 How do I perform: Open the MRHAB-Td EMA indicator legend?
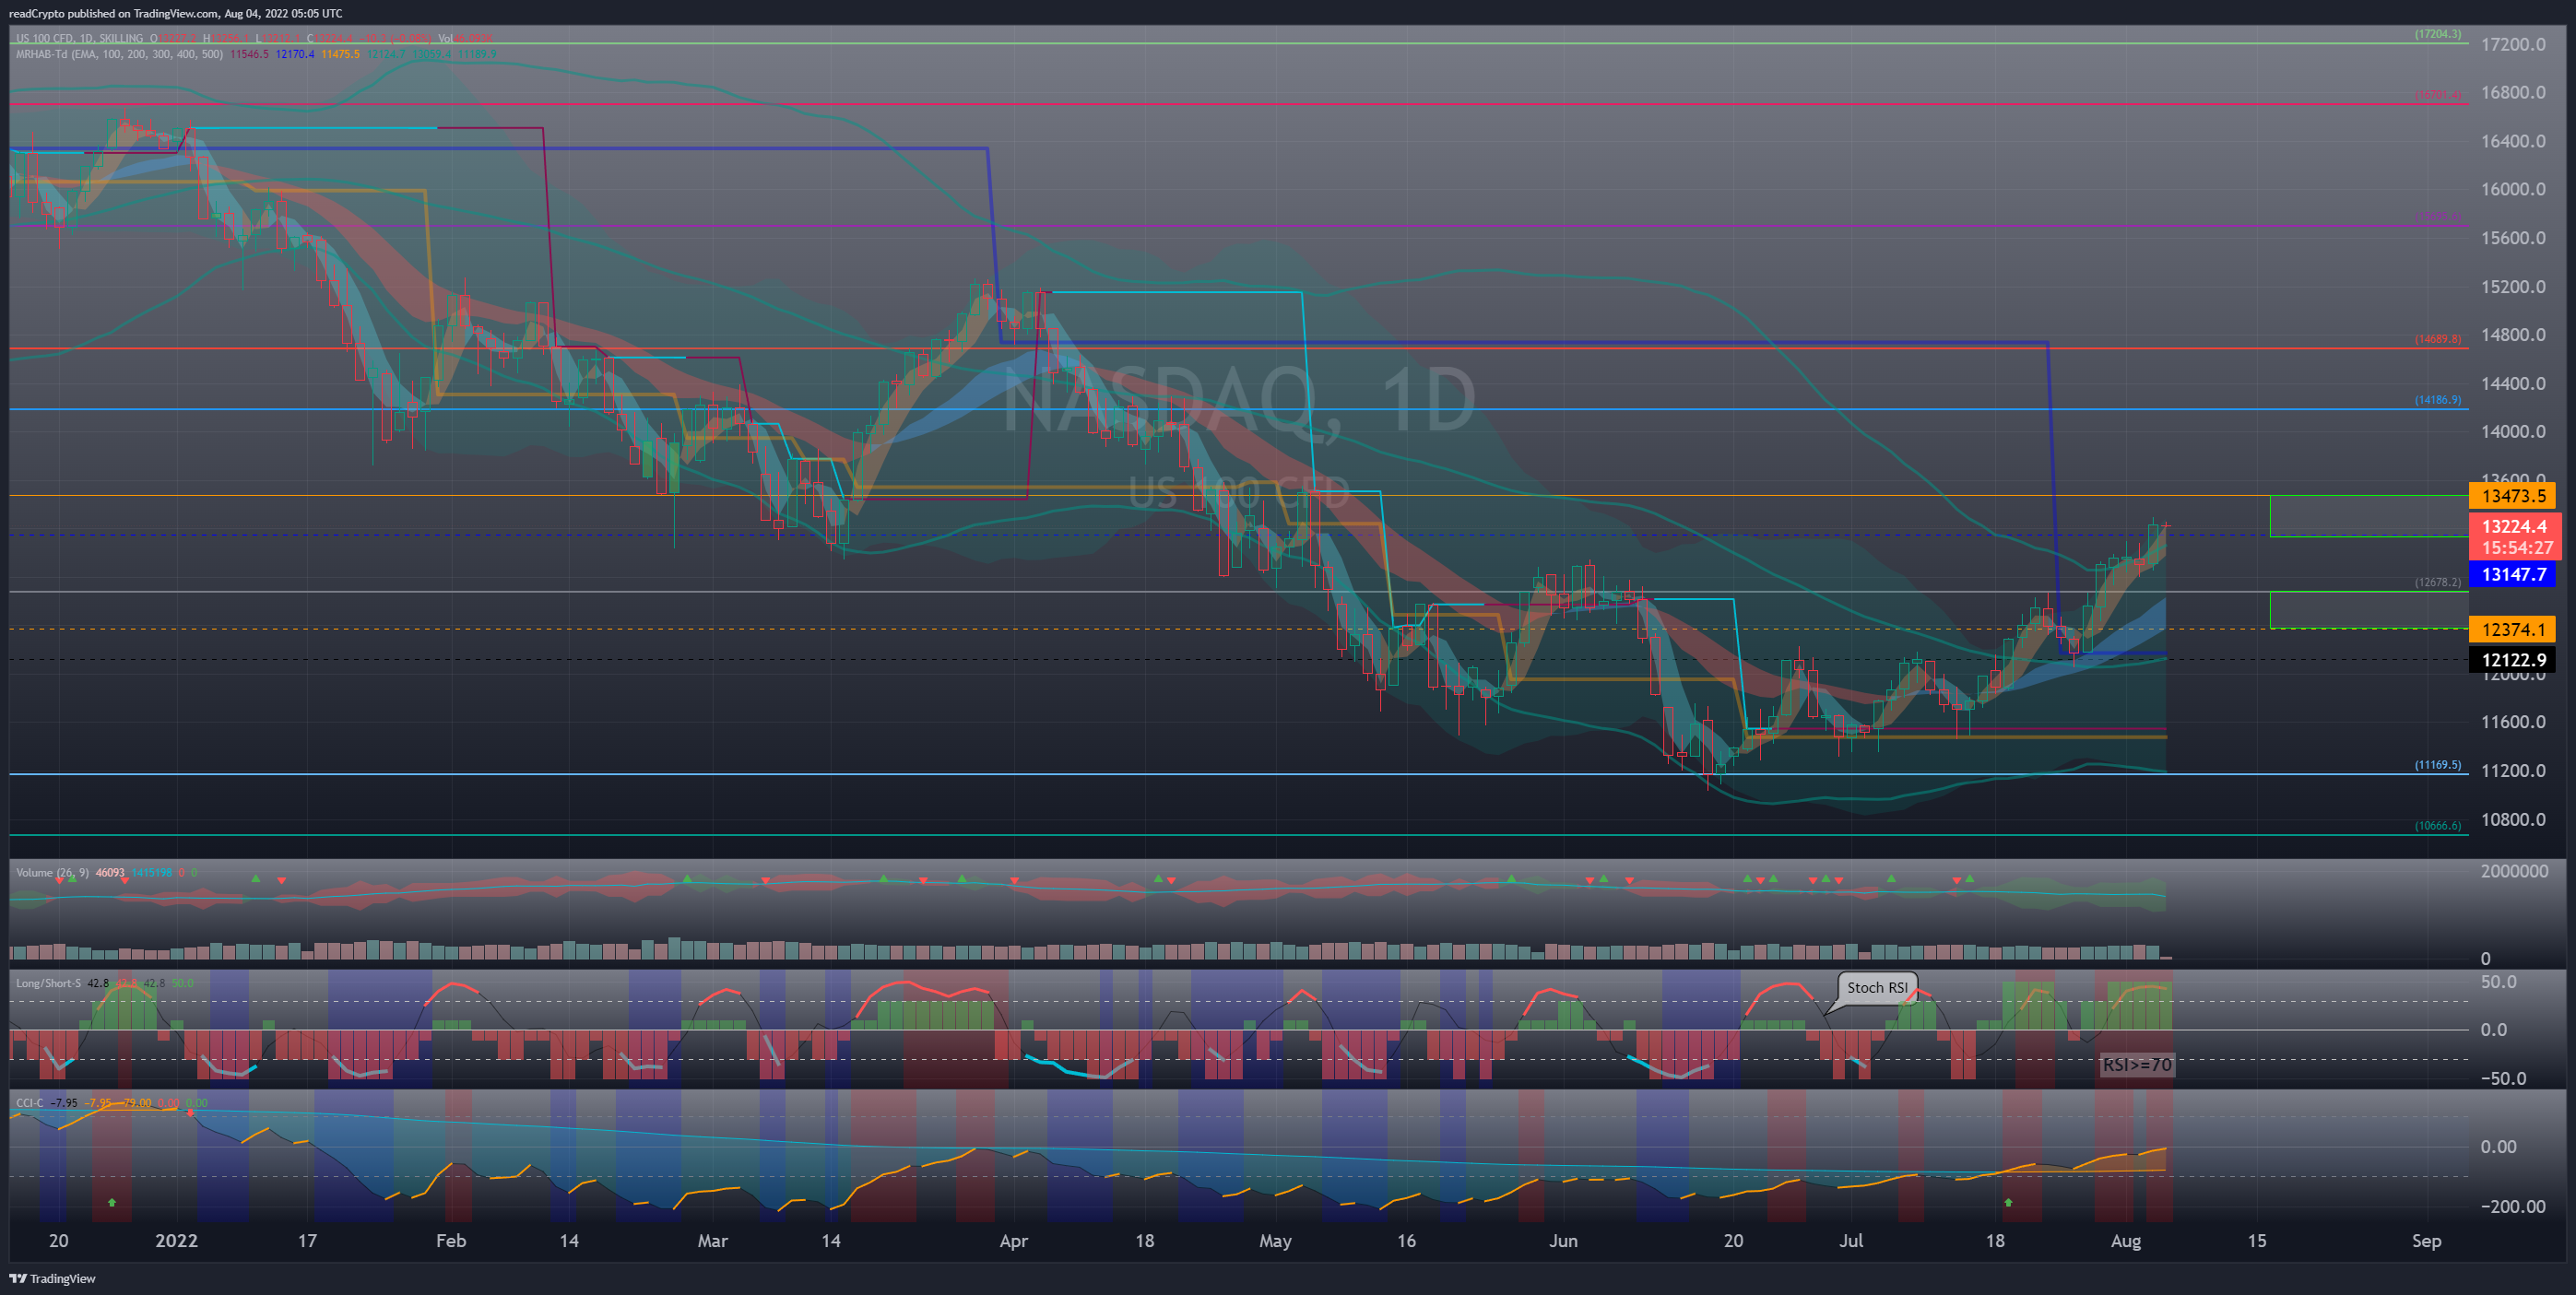[x=119, y=54]
